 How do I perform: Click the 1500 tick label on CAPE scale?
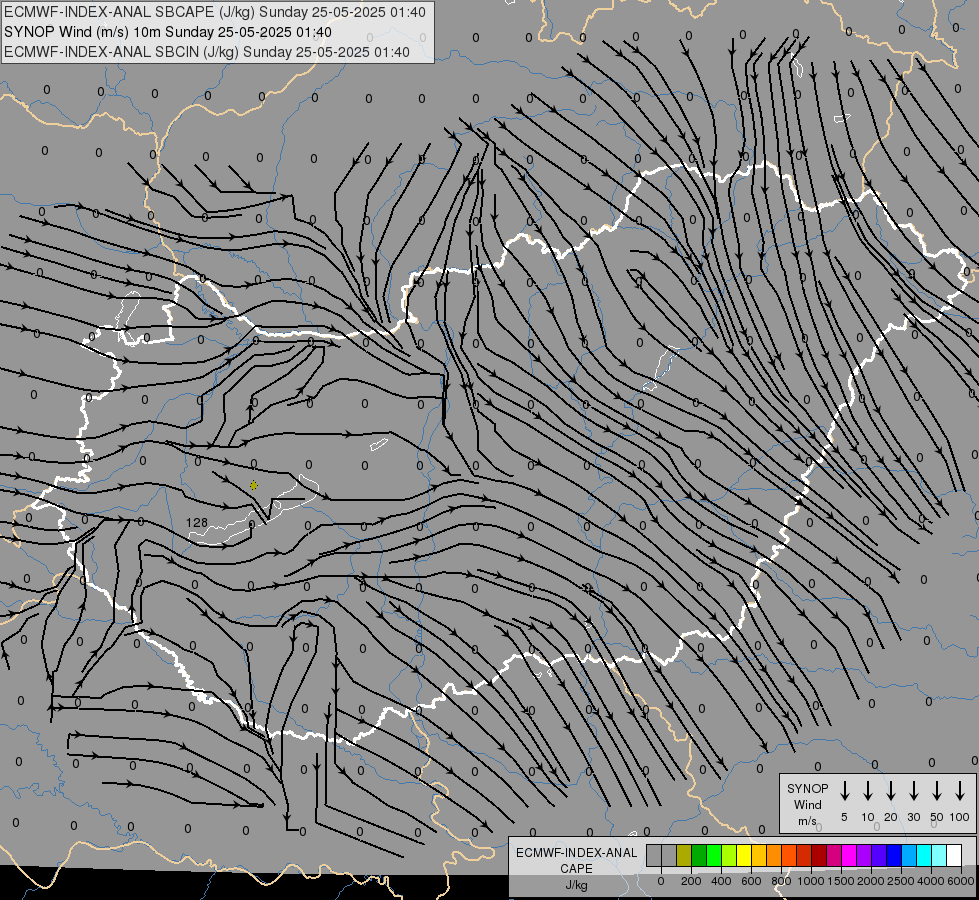[x=841, y=881]
